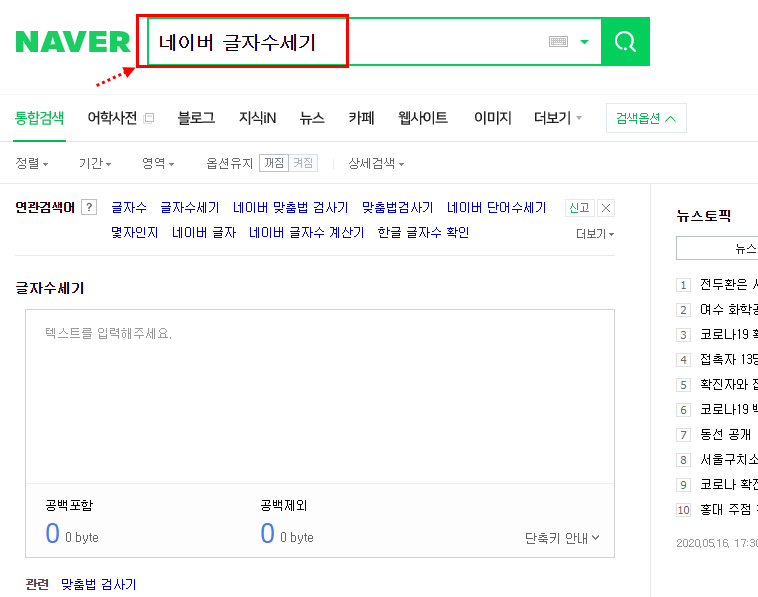The image size is (758, 597).
Task: Select the 통합검색 tab
Action: (39, 118)
